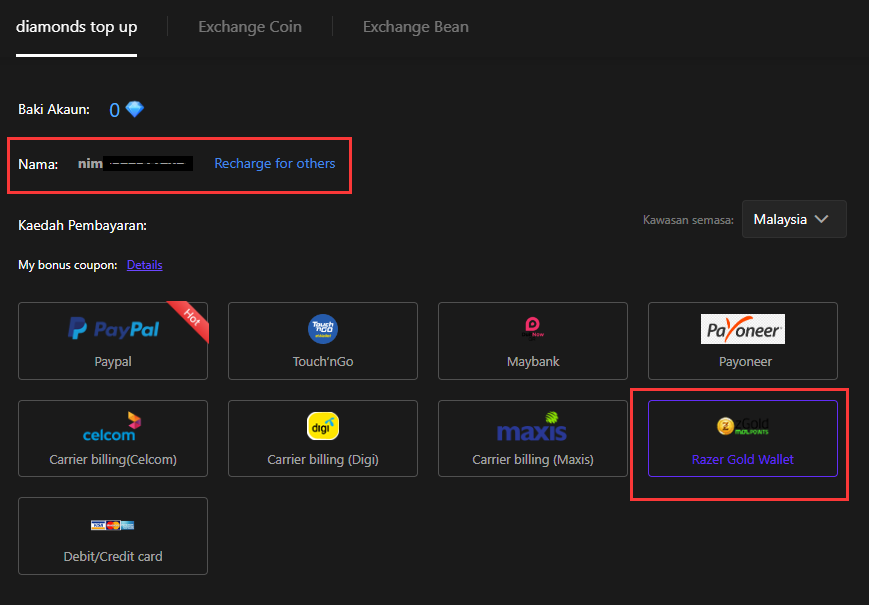Screen dimensions: 869x605
Task: Click the Visa/Mastercard card logos
Action: tap(113, 525)
